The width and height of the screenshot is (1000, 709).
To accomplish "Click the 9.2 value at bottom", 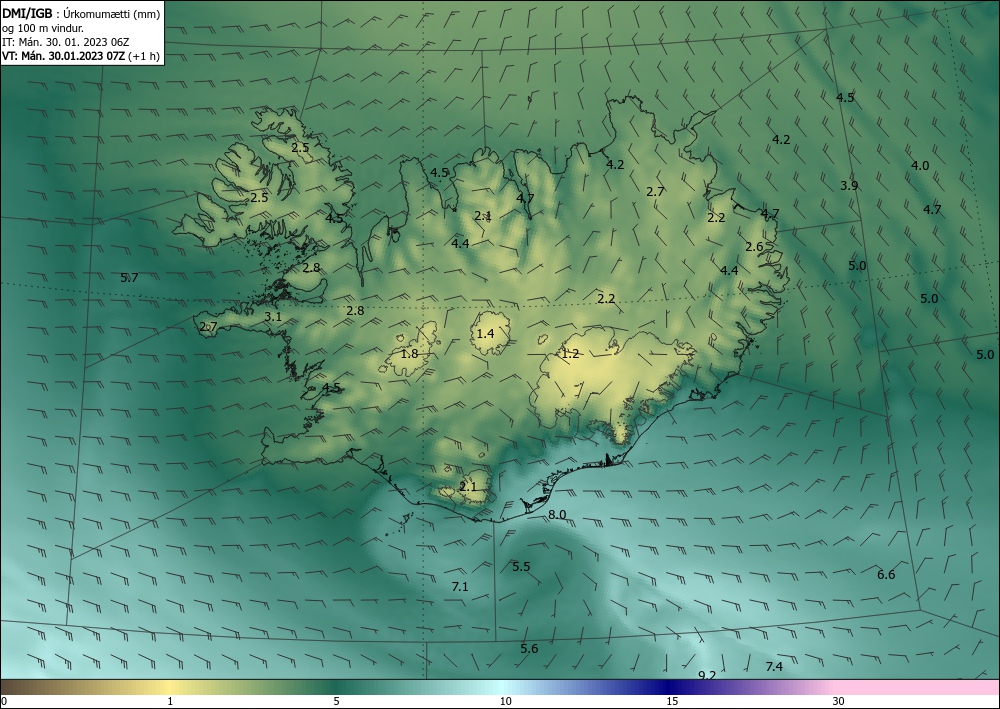I will pyautogui.click(x=707, y=675).
